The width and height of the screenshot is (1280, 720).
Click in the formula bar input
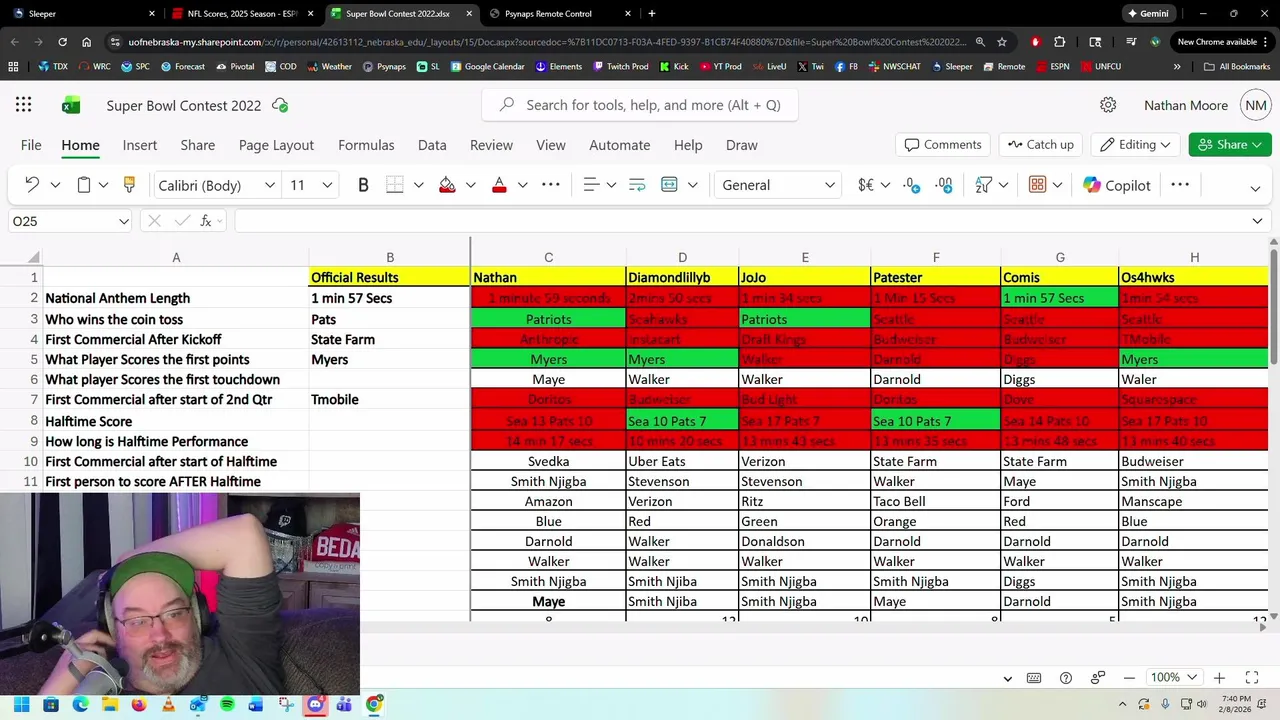tap(740, 221)
